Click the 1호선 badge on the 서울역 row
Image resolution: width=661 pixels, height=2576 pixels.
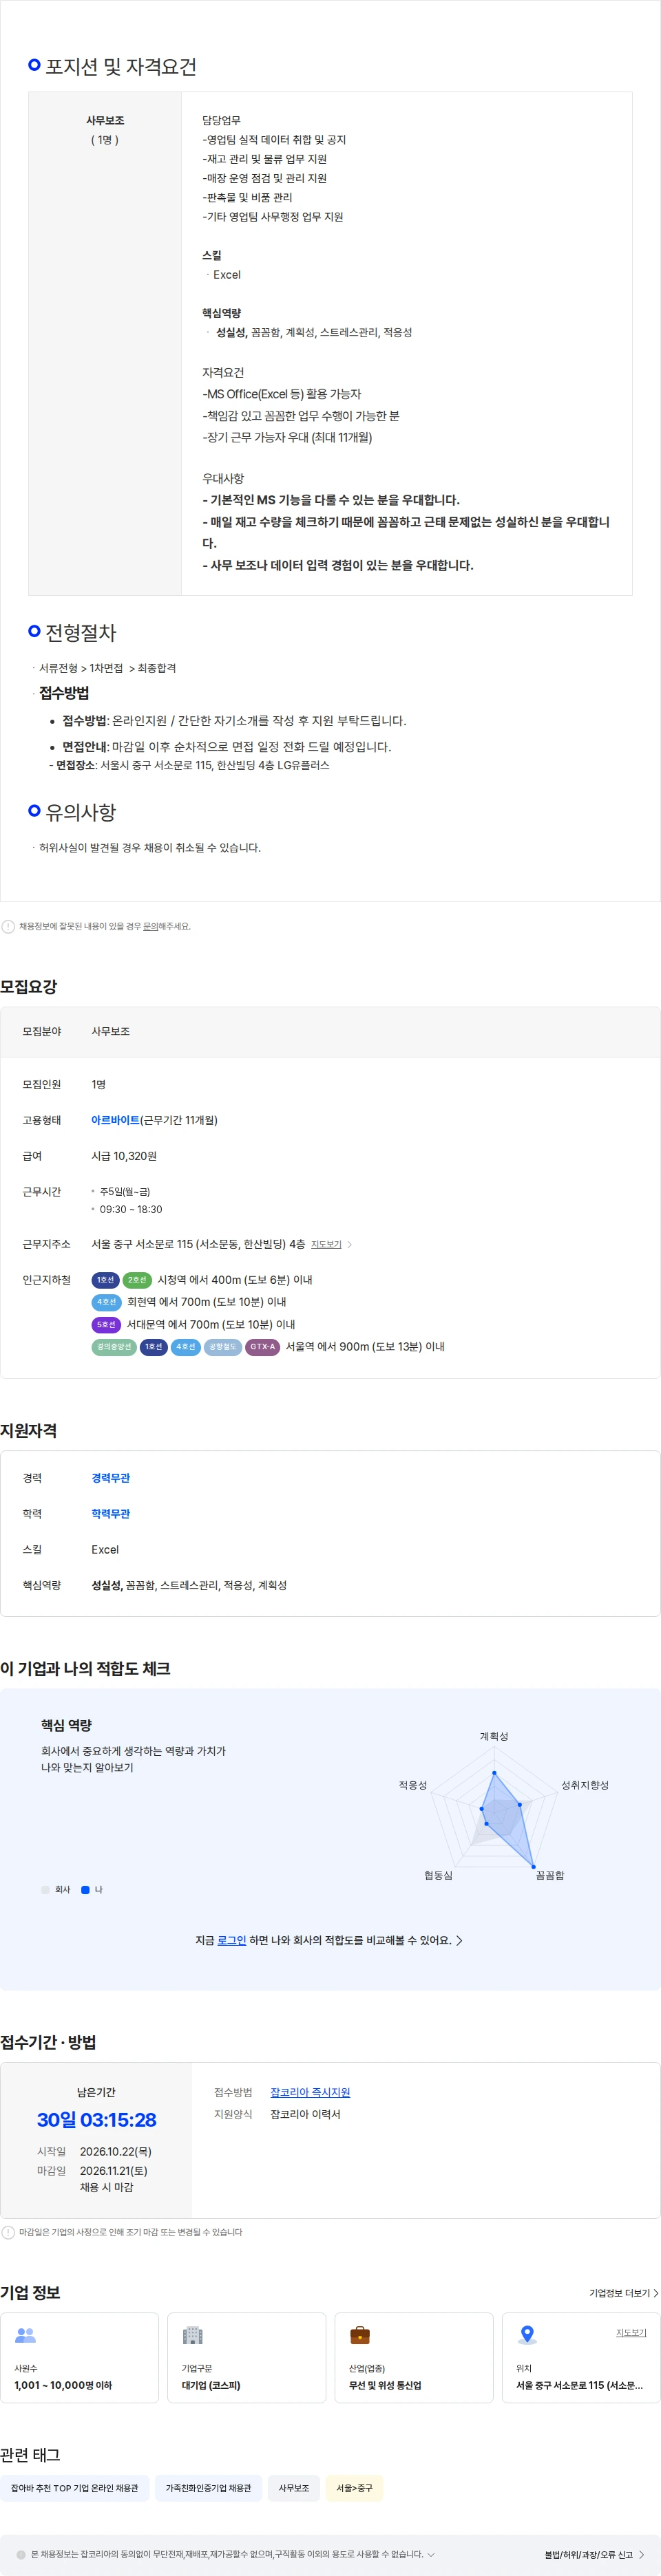[153, 1346]
